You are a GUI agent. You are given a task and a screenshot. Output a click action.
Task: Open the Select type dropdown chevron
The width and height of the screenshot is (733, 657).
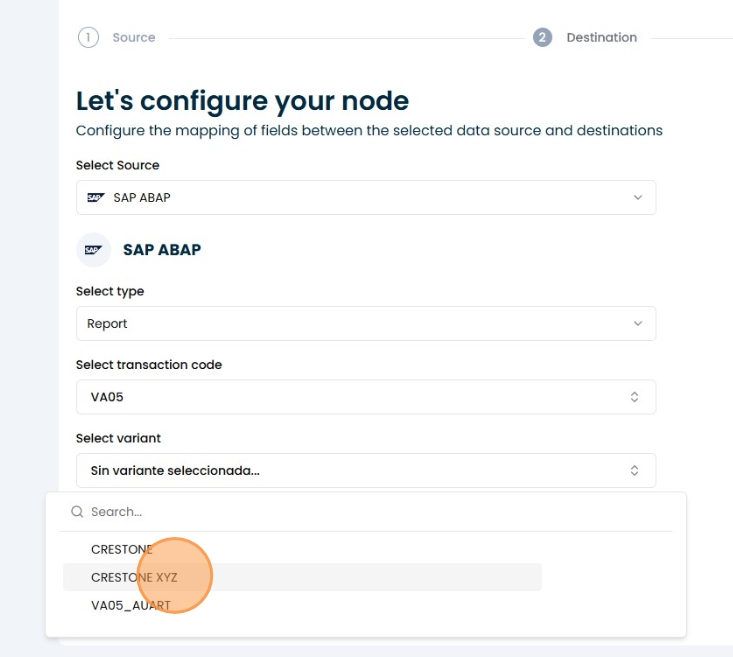tap(637, 324)
